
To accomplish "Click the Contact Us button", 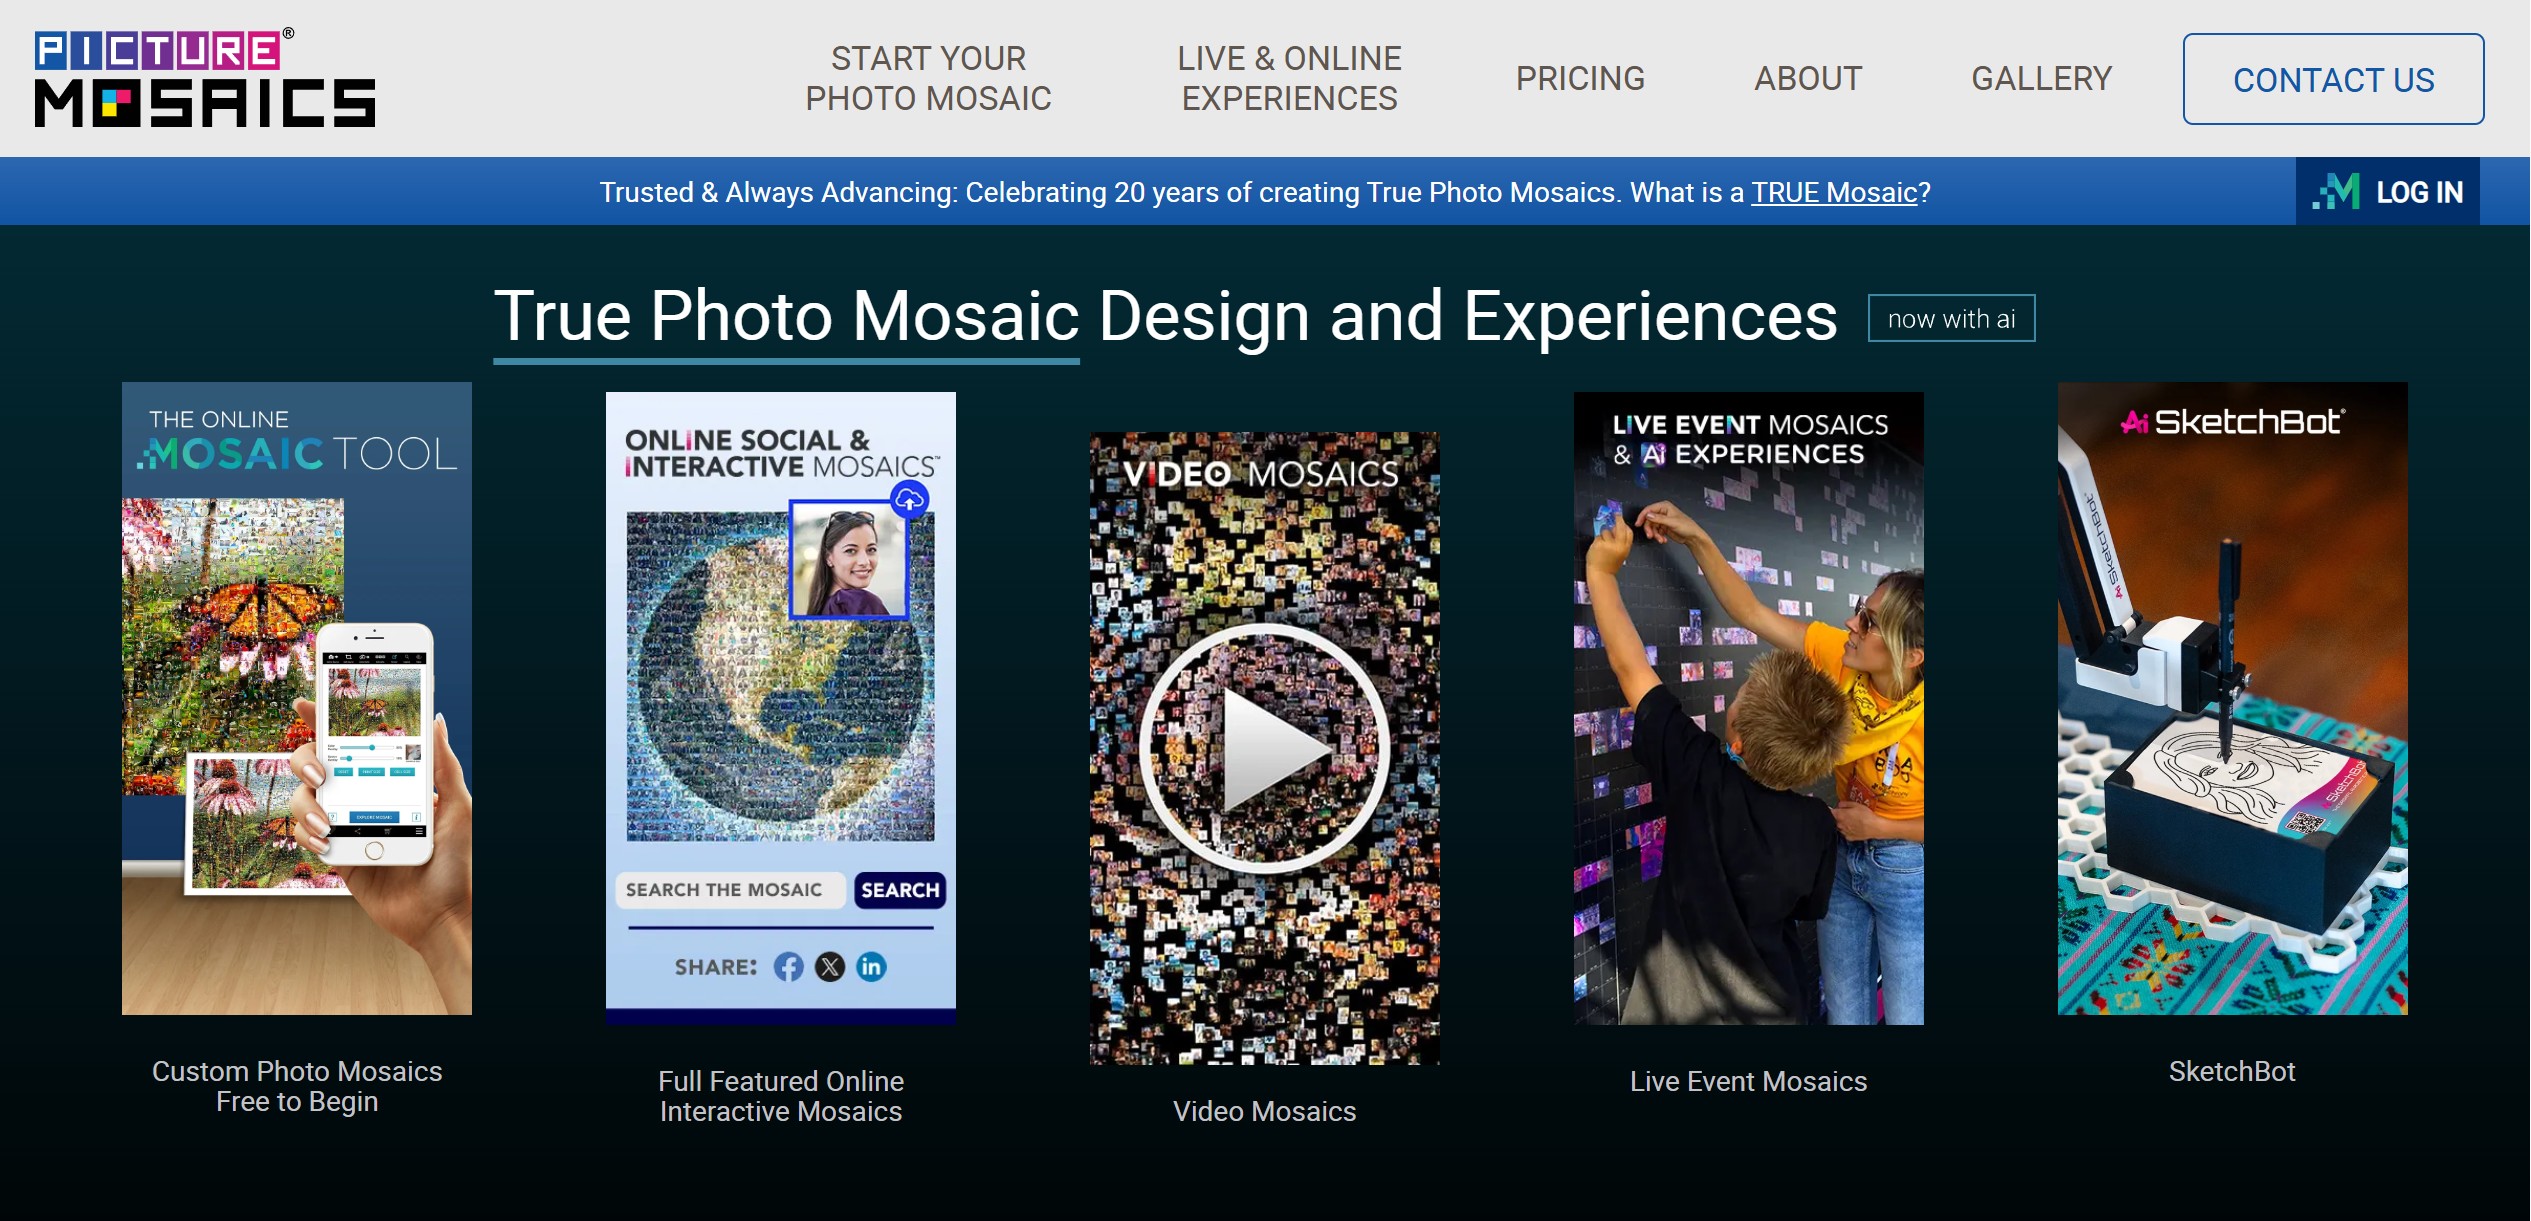I will coord(2333,79).
